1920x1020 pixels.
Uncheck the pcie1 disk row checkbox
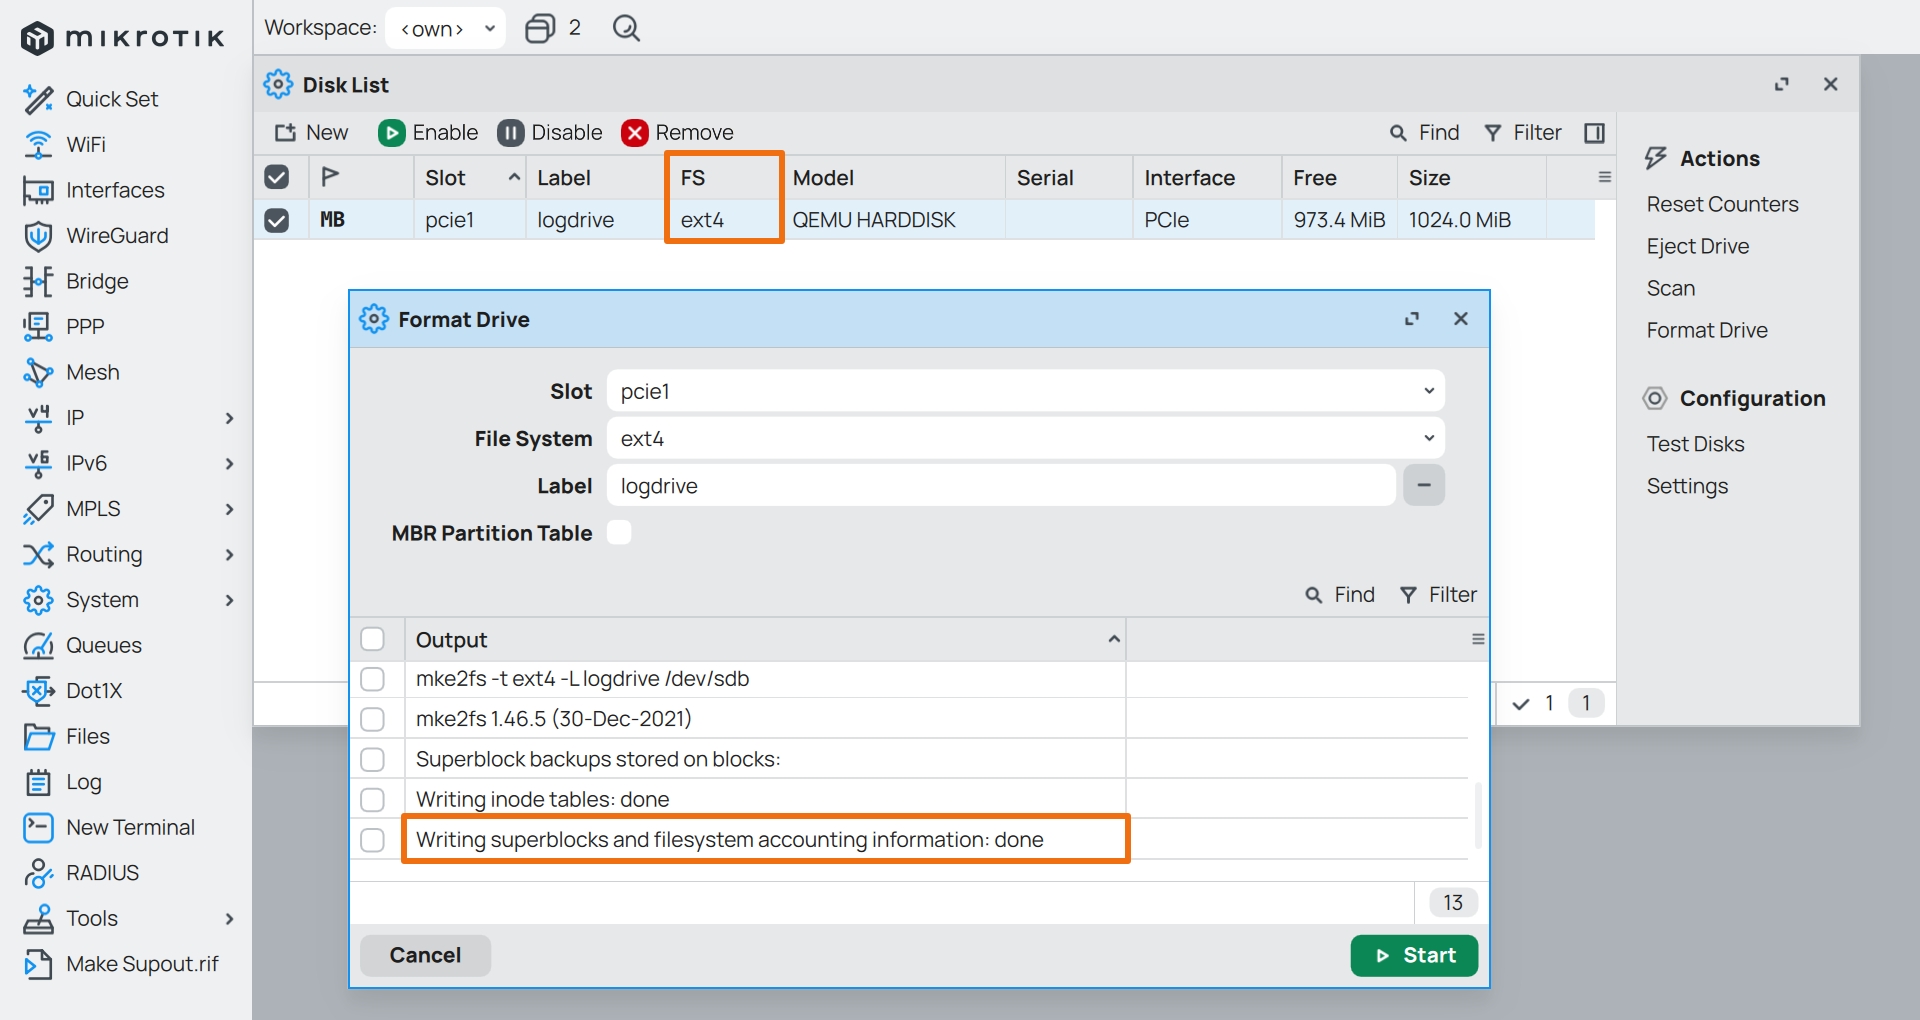(277, 220)
